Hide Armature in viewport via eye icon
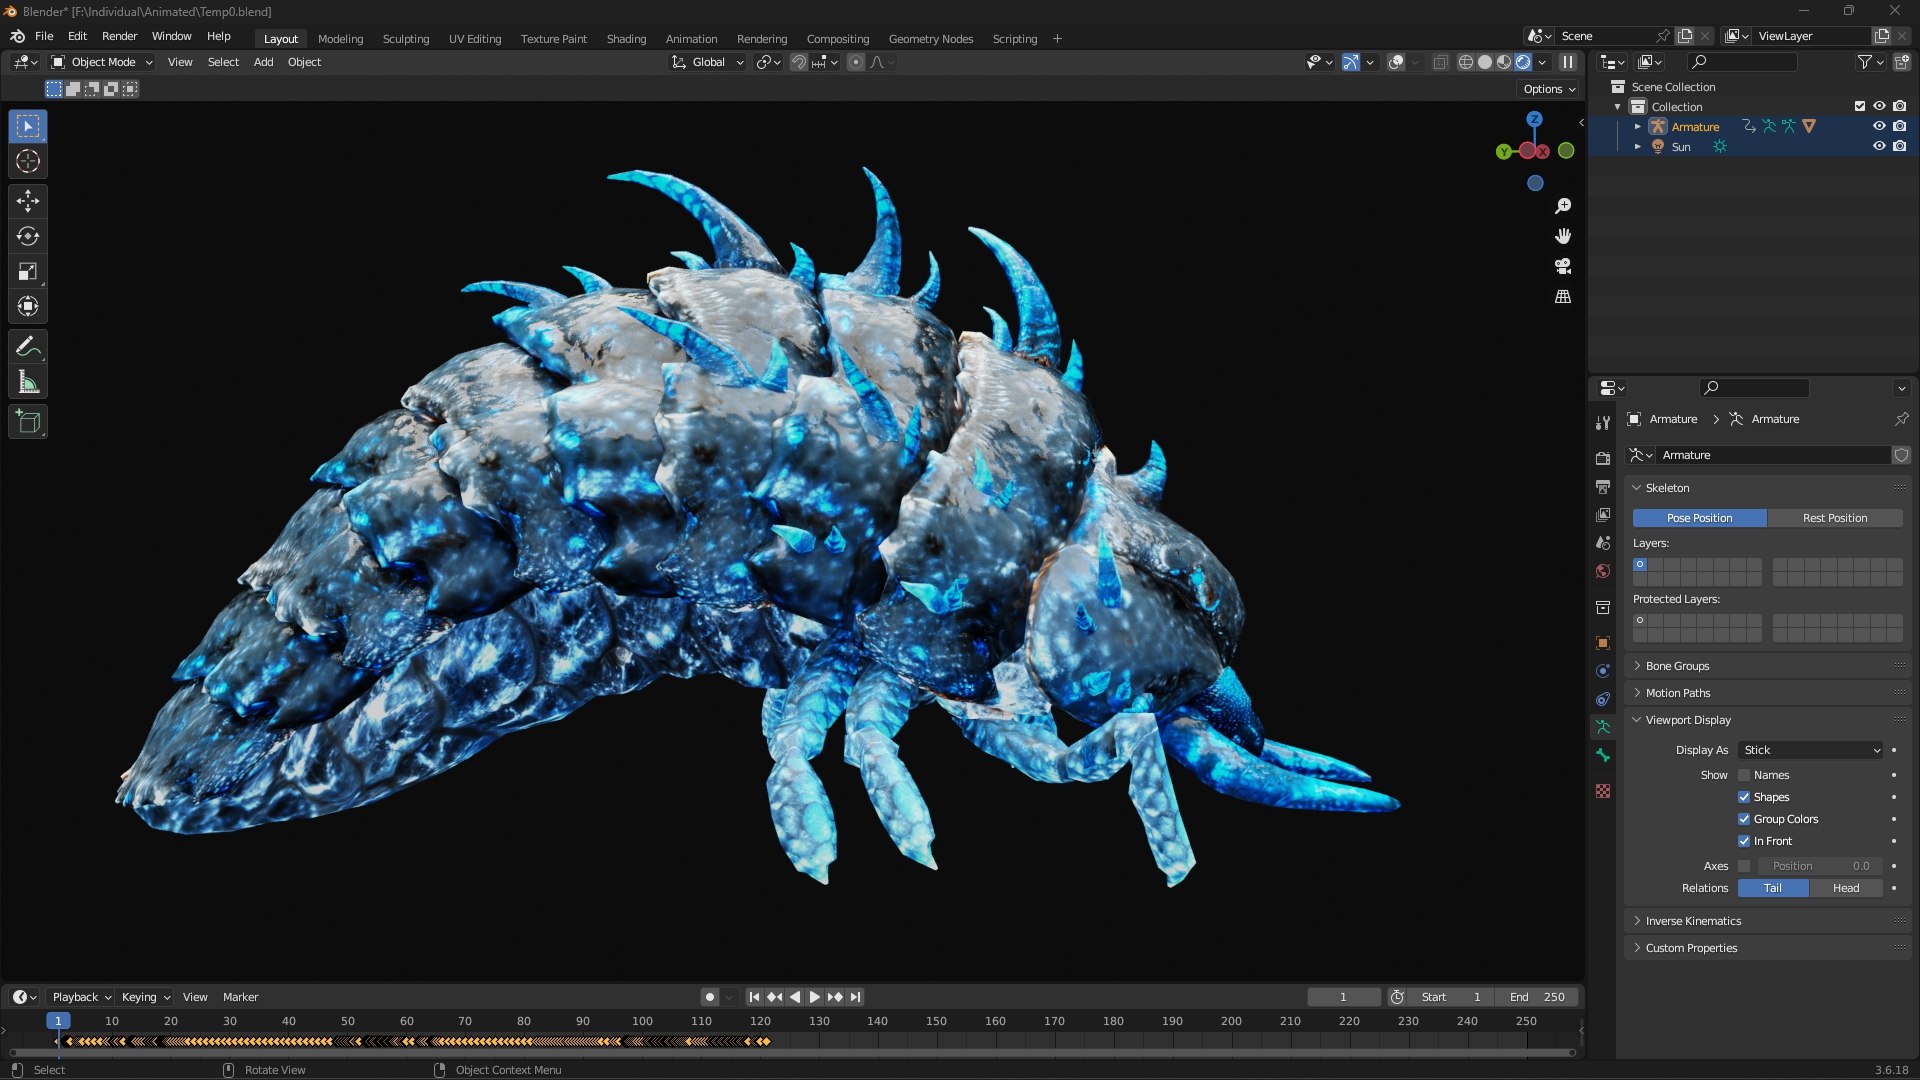Screen dimensions: 1920x1080 1879,126
